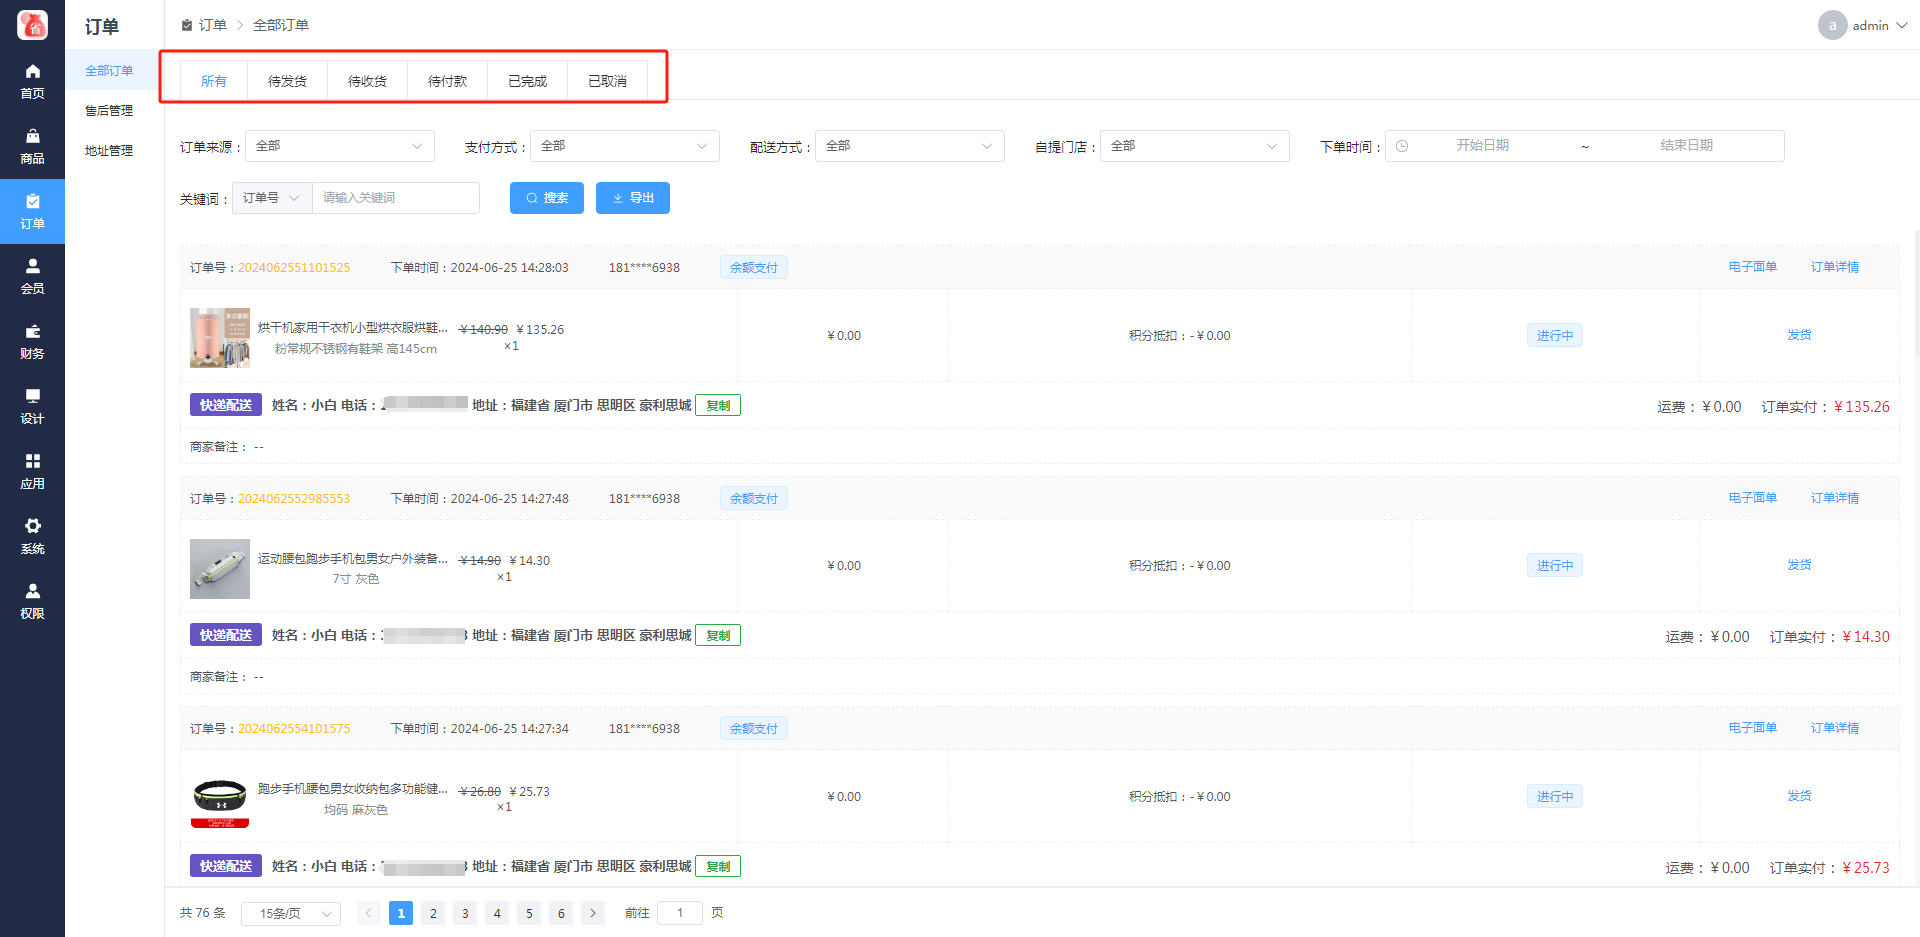Select the 应用 grid icon
Screen dimensions: 1920x937
point(32,462)
